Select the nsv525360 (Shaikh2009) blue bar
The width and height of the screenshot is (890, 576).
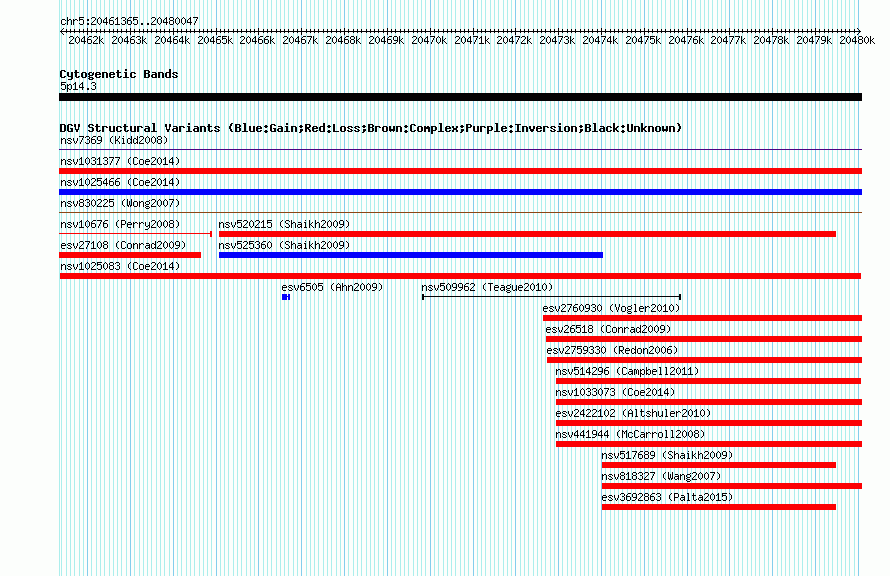pos(411,255)
